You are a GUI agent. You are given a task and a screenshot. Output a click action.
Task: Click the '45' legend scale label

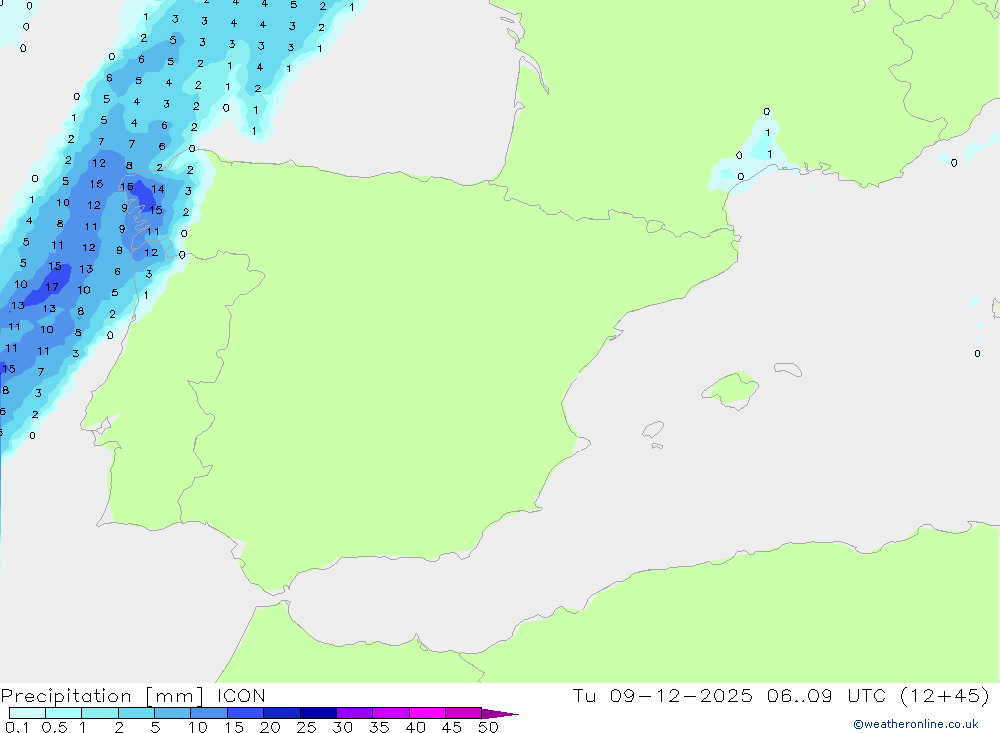click(452, 727)
